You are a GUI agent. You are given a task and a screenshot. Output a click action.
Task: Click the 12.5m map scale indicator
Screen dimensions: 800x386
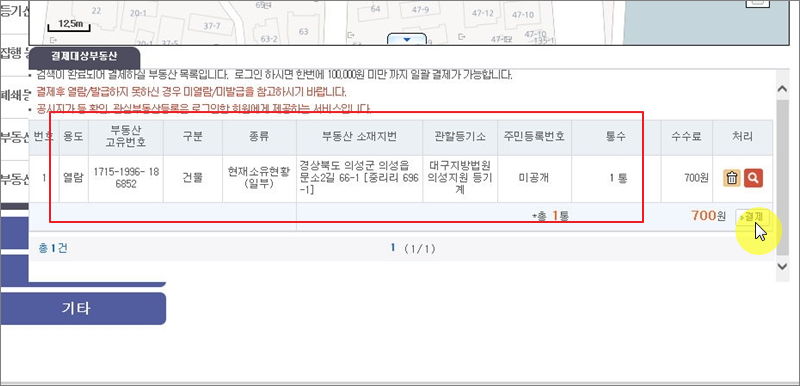[x=69, y=25]
